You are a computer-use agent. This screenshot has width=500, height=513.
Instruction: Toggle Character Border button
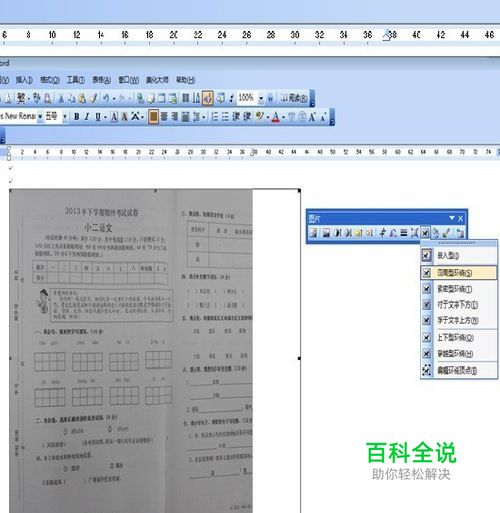click(114, 117)
